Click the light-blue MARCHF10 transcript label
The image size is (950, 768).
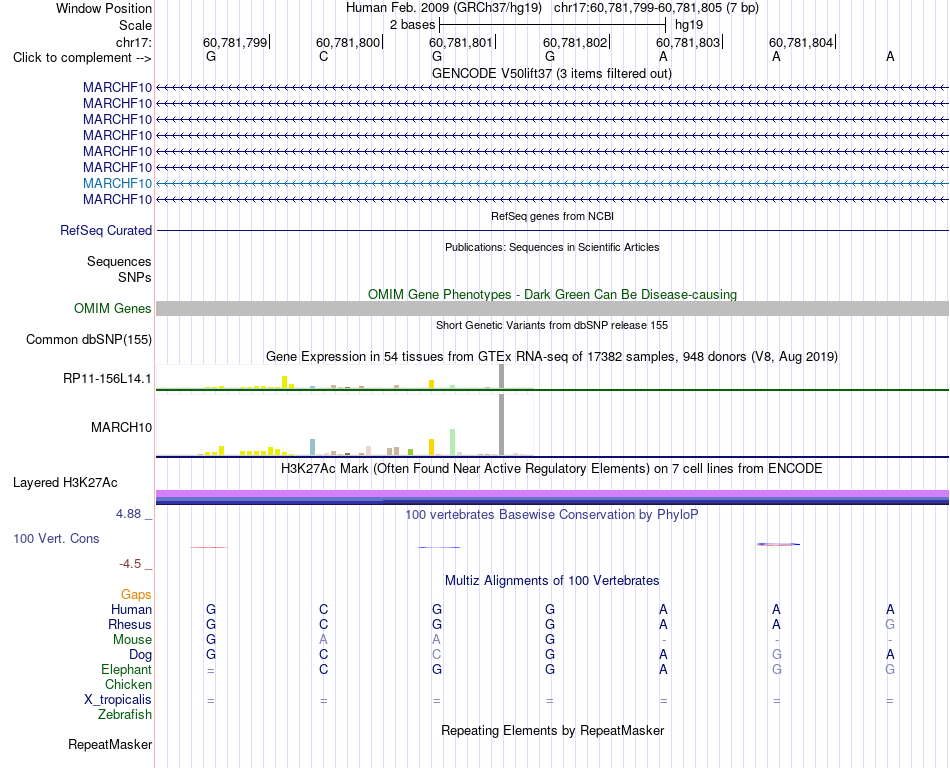[118, 183]
